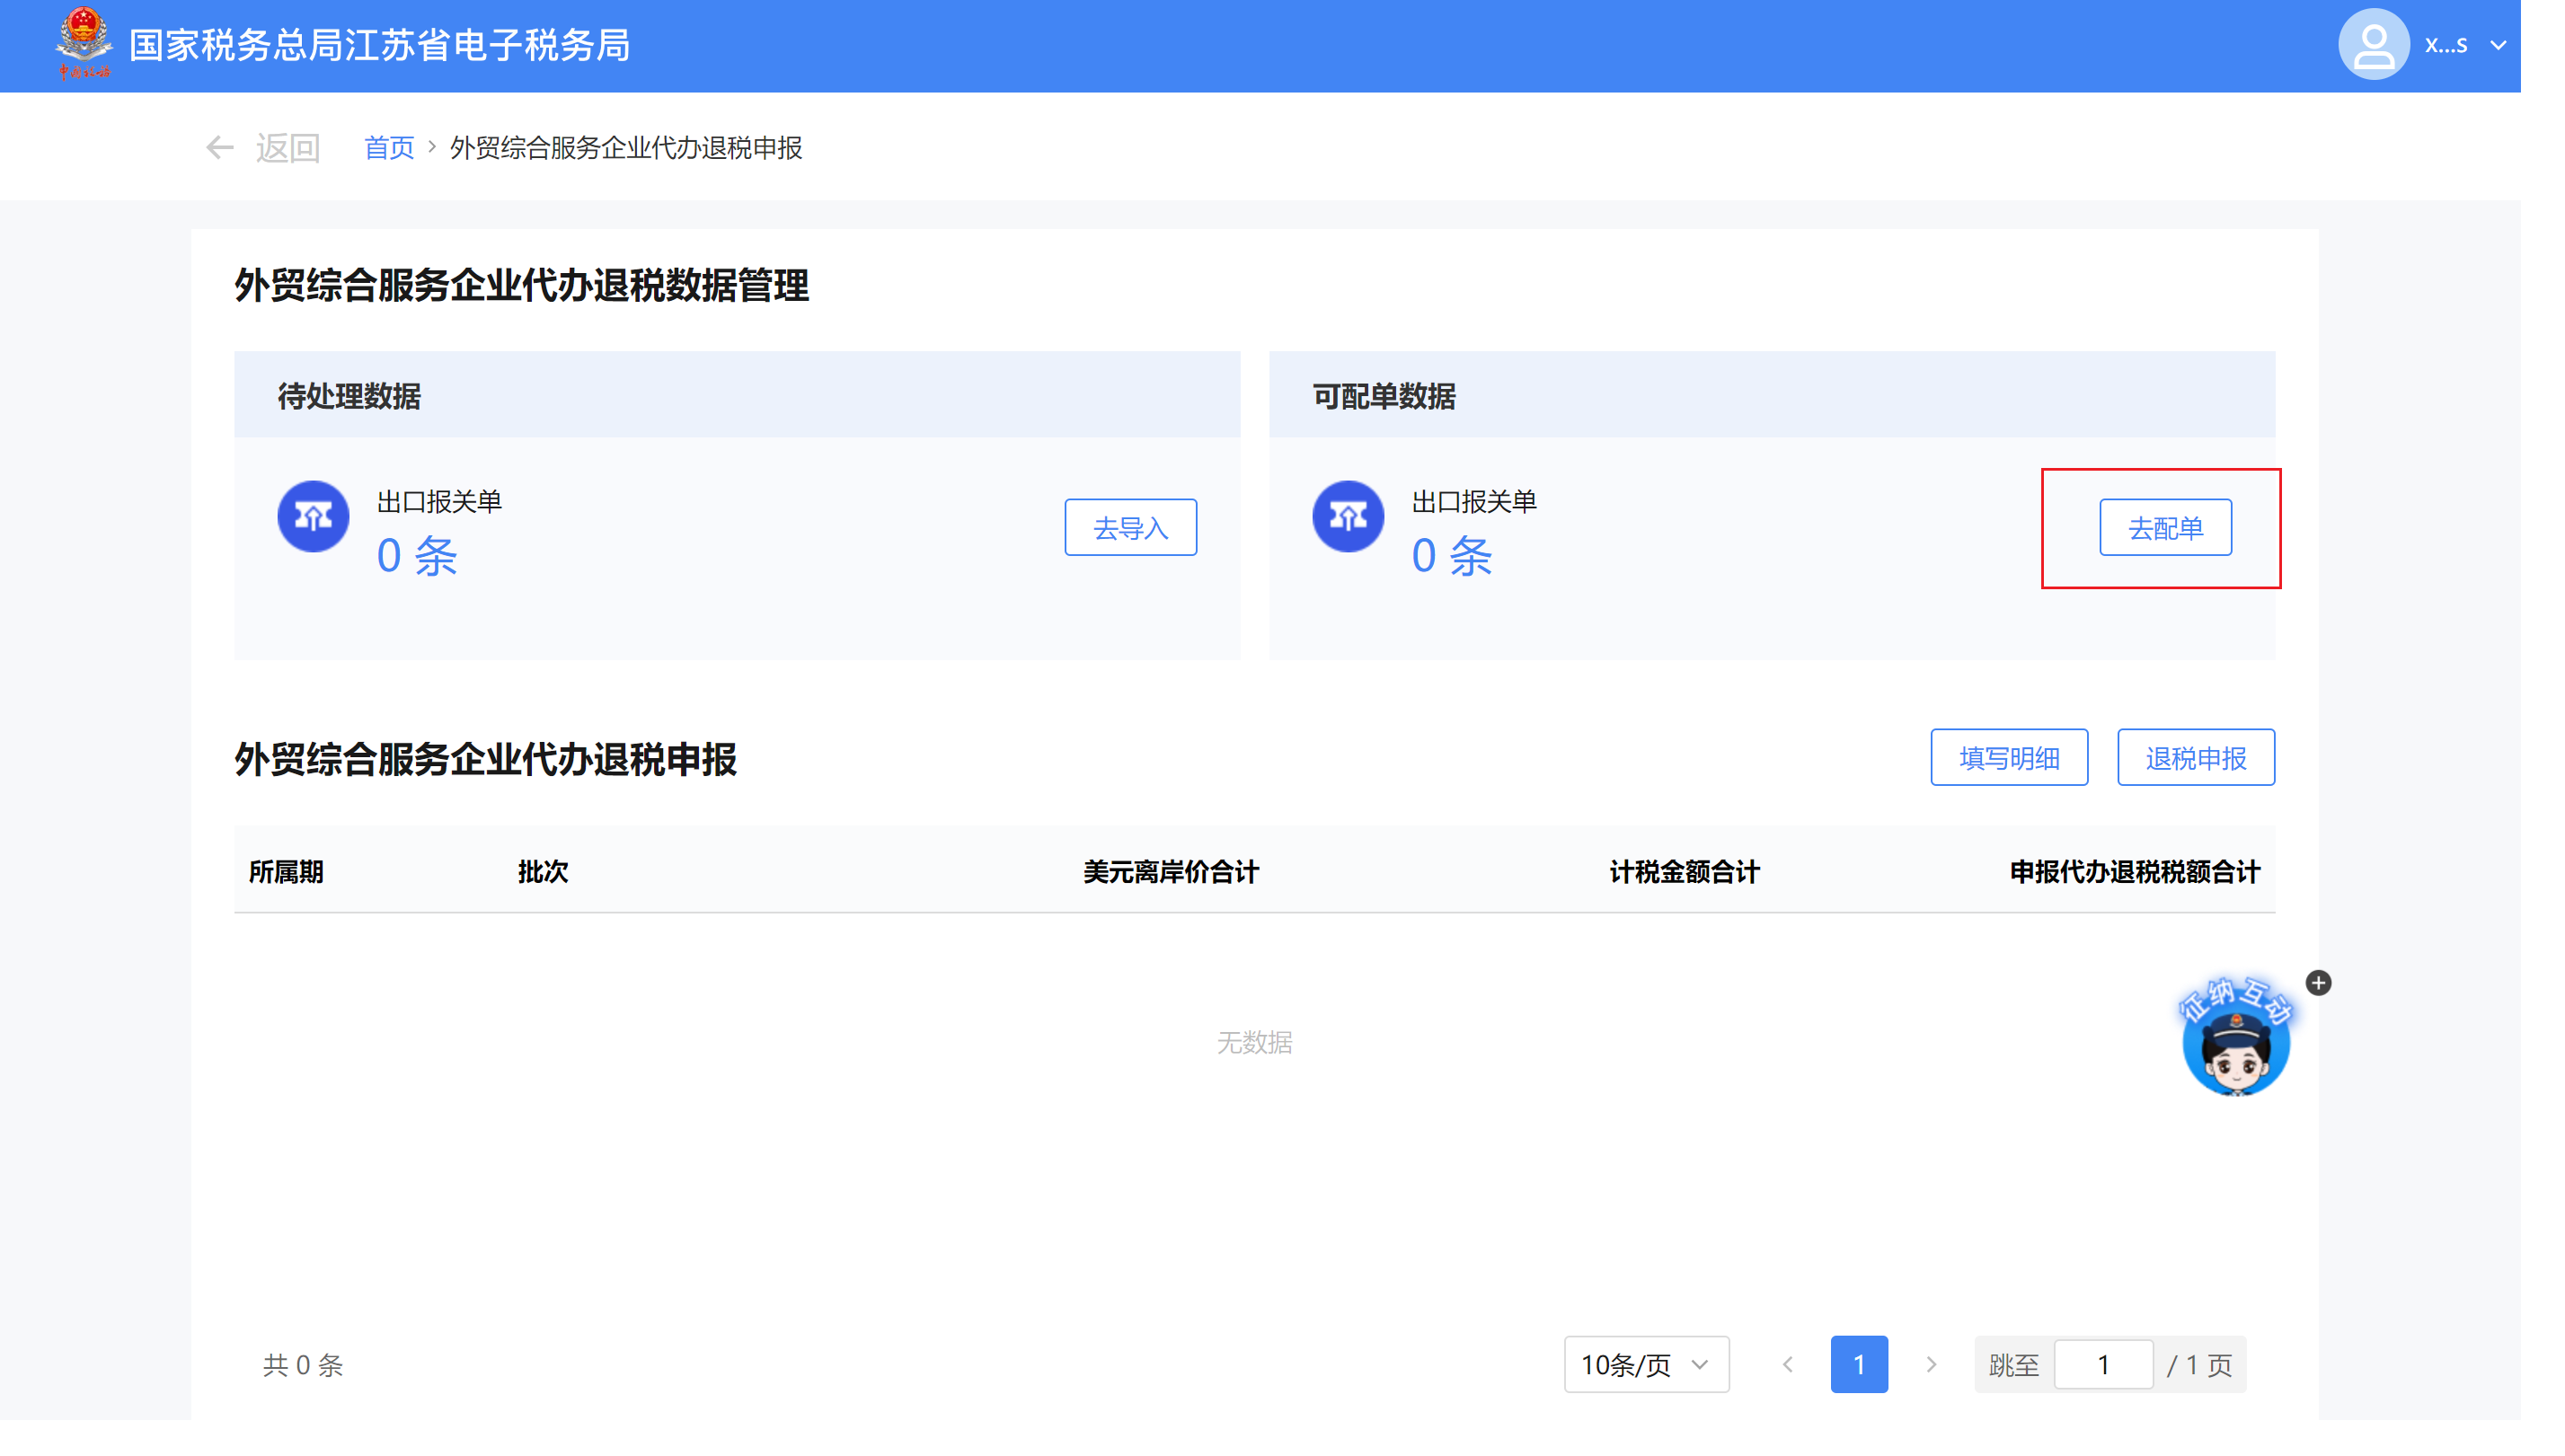Click the 返回 link
This screenshot has height=1456, width=2565.
point(287,148)
